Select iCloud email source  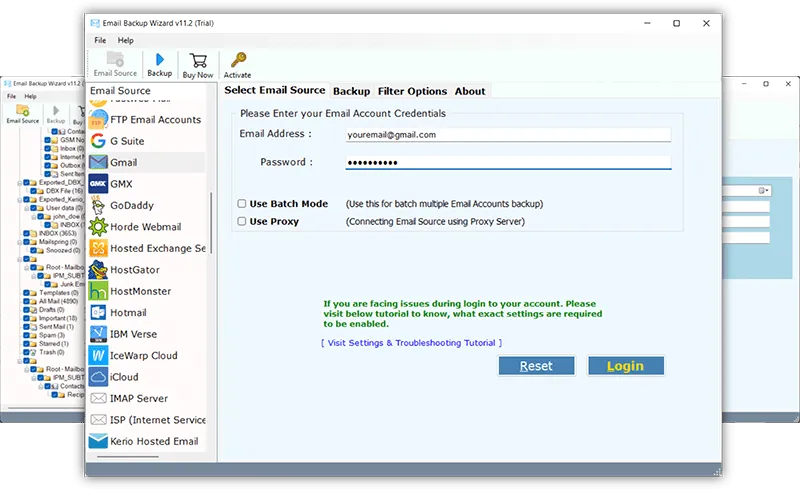tap(146, 377)
